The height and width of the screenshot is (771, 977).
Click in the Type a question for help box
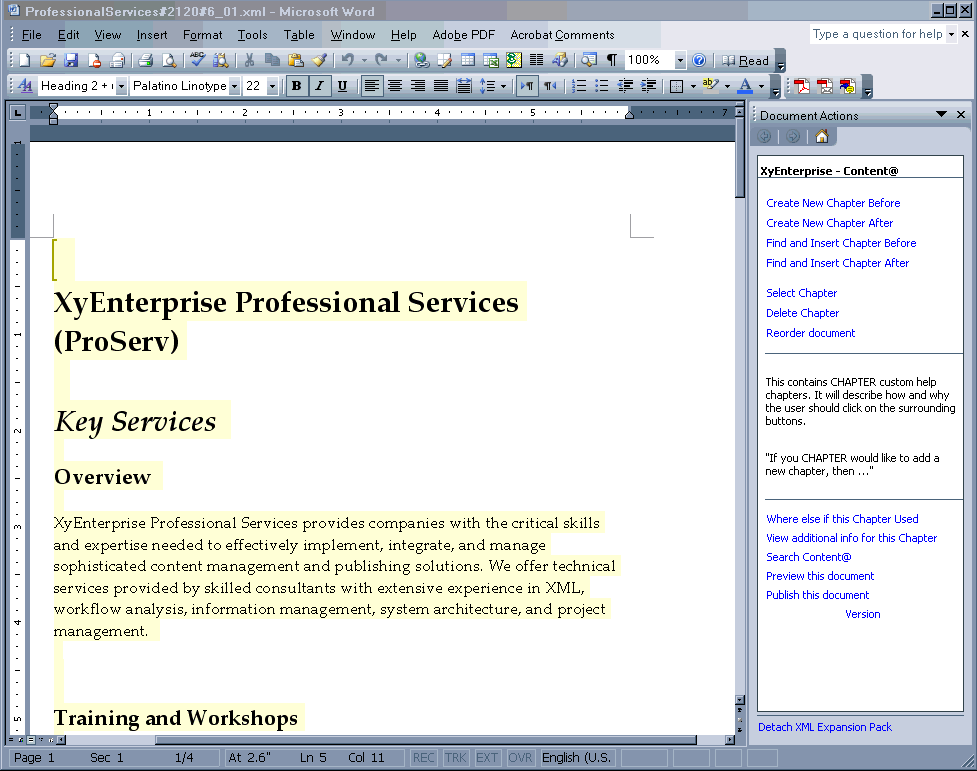[x=877, y=34]
